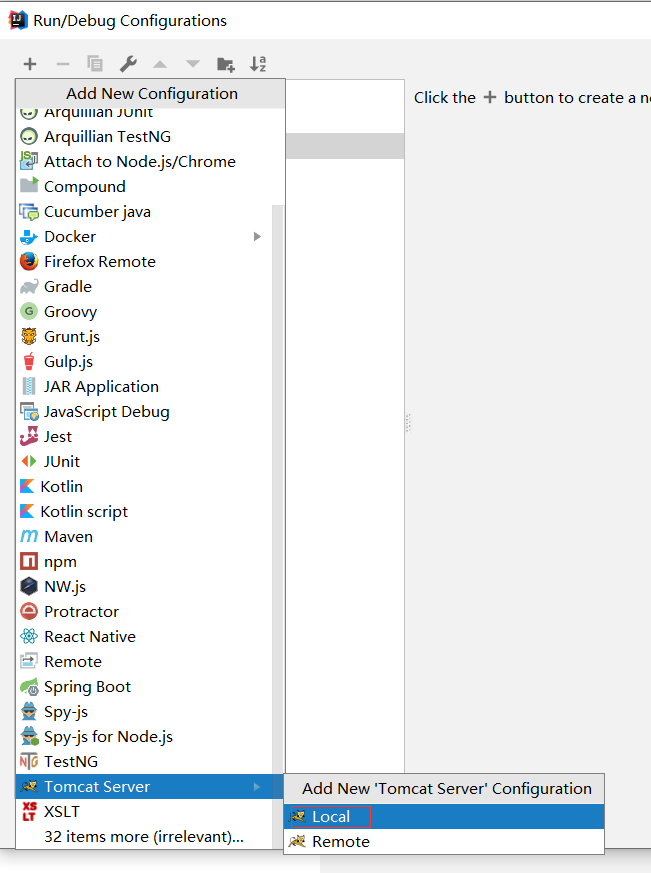Select the Tomcat Server menu entry
The width and height of the screenshot is (651, 873).
pyautogui.click(x=150, y=787)
